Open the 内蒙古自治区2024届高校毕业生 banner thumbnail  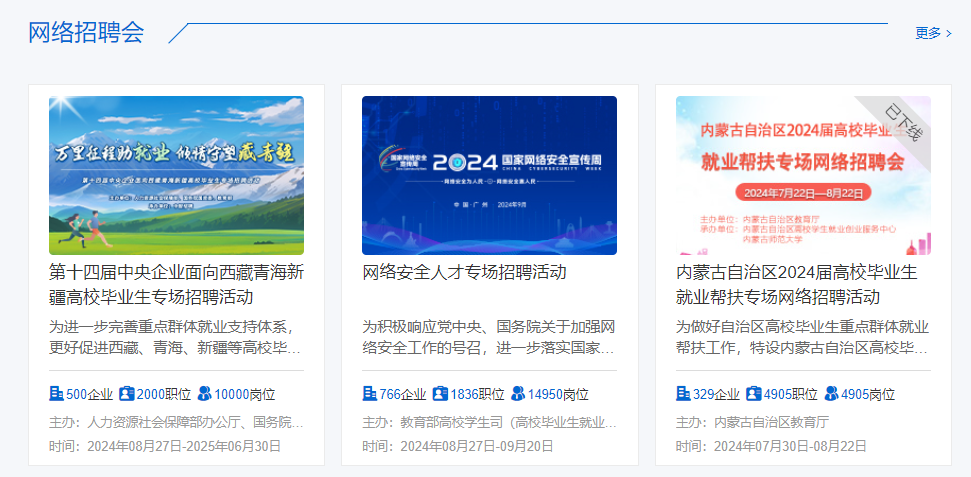(x=803, y=175)
